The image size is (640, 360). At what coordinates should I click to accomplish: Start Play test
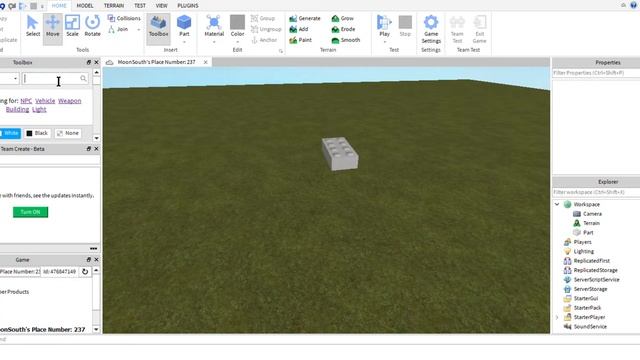pos(384,25)
